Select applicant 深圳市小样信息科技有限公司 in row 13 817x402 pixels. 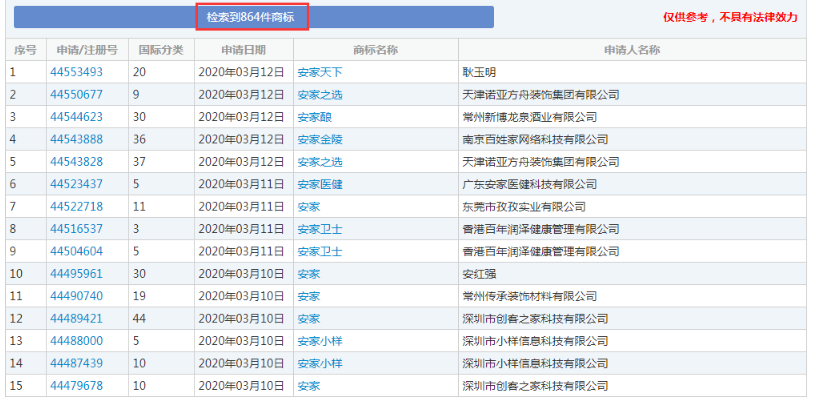click(x=535, y=341)
